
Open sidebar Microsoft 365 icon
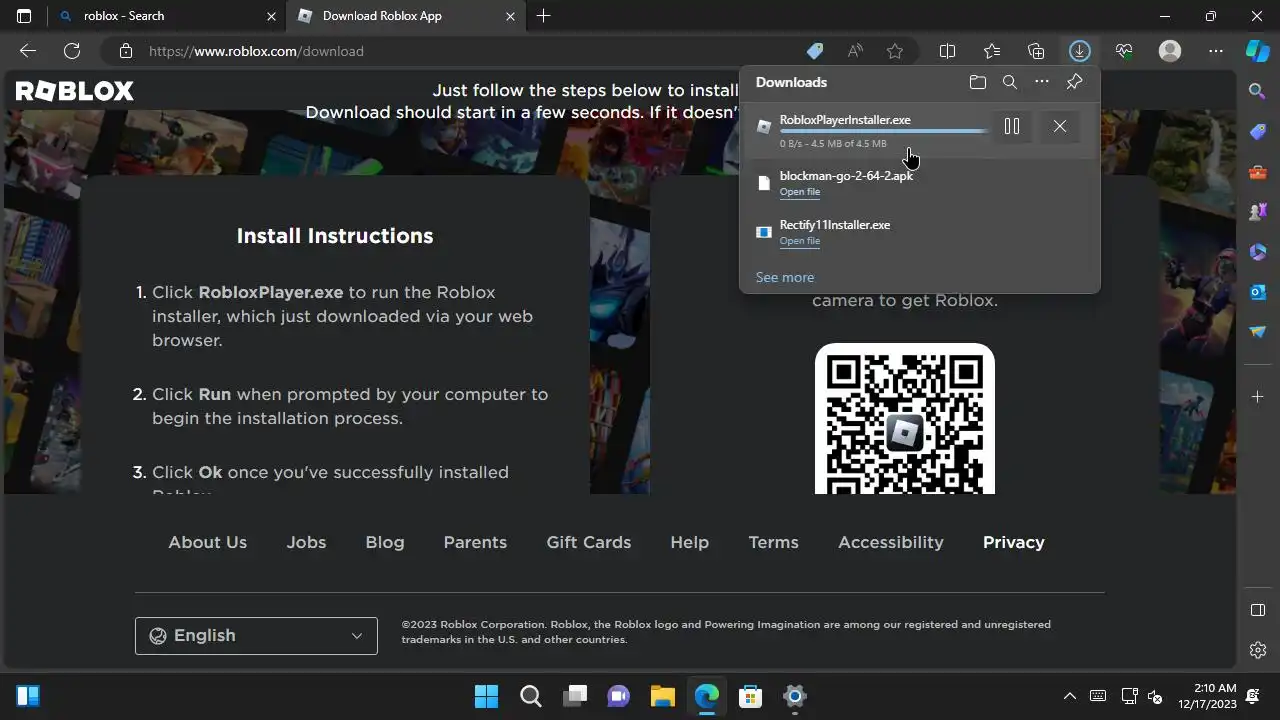pos(1257,252)
